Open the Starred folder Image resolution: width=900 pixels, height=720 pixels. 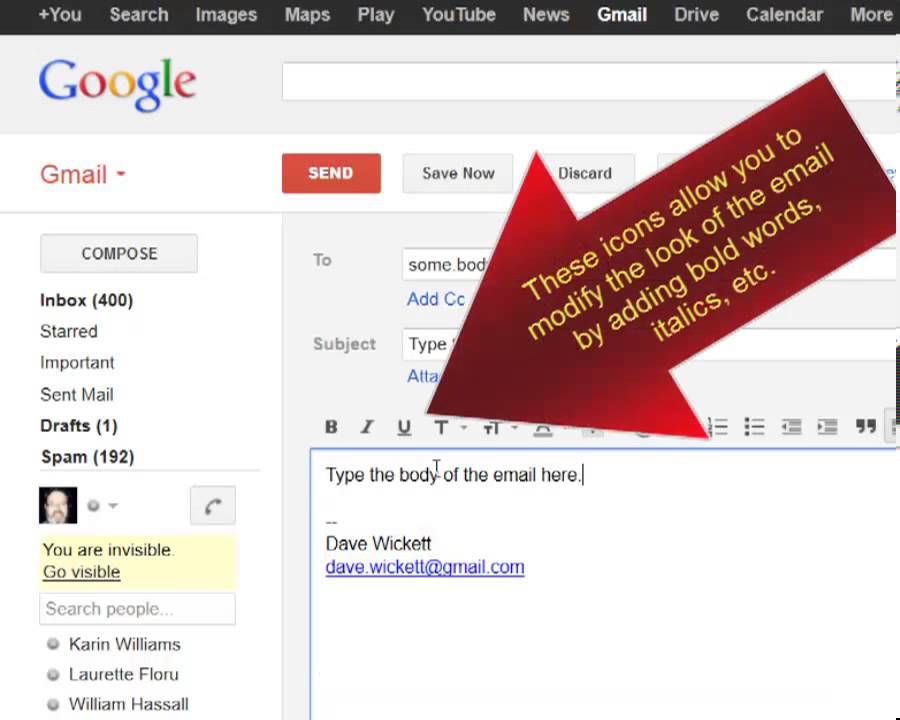(69, 331)
